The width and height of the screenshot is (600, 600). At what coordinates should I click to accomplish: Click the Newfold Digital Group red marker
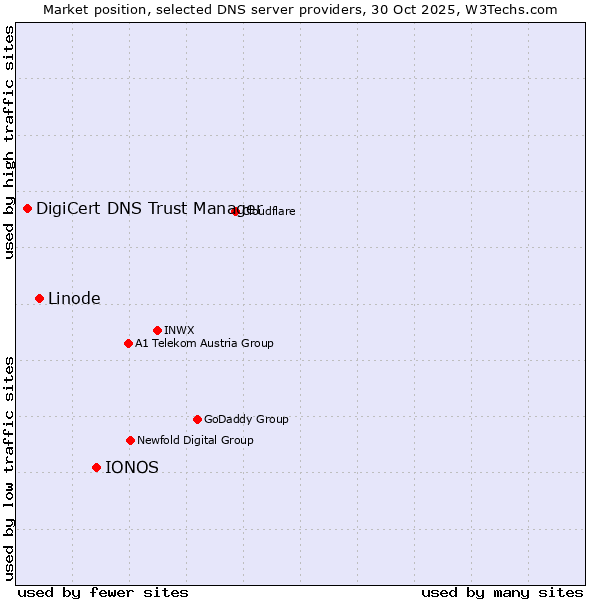(x=130, y=440)
